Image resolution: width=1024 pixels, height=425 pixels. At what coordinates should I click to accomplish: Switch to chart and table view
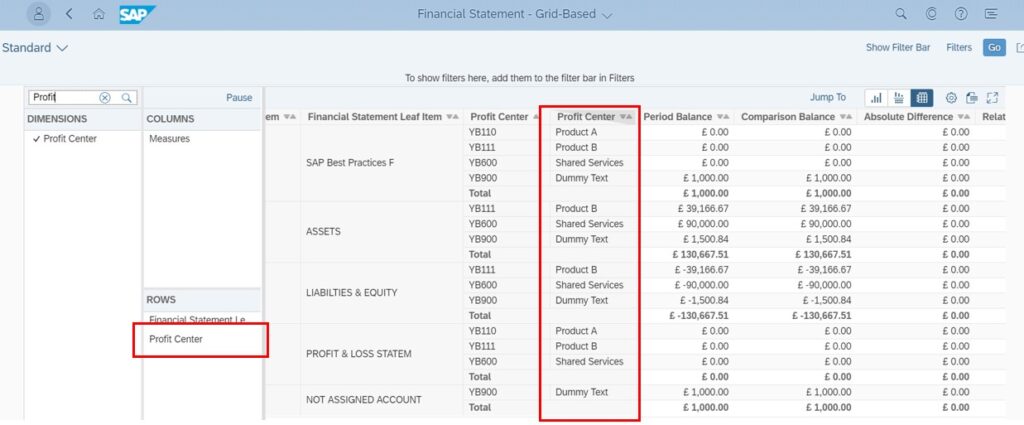point(899,98)
